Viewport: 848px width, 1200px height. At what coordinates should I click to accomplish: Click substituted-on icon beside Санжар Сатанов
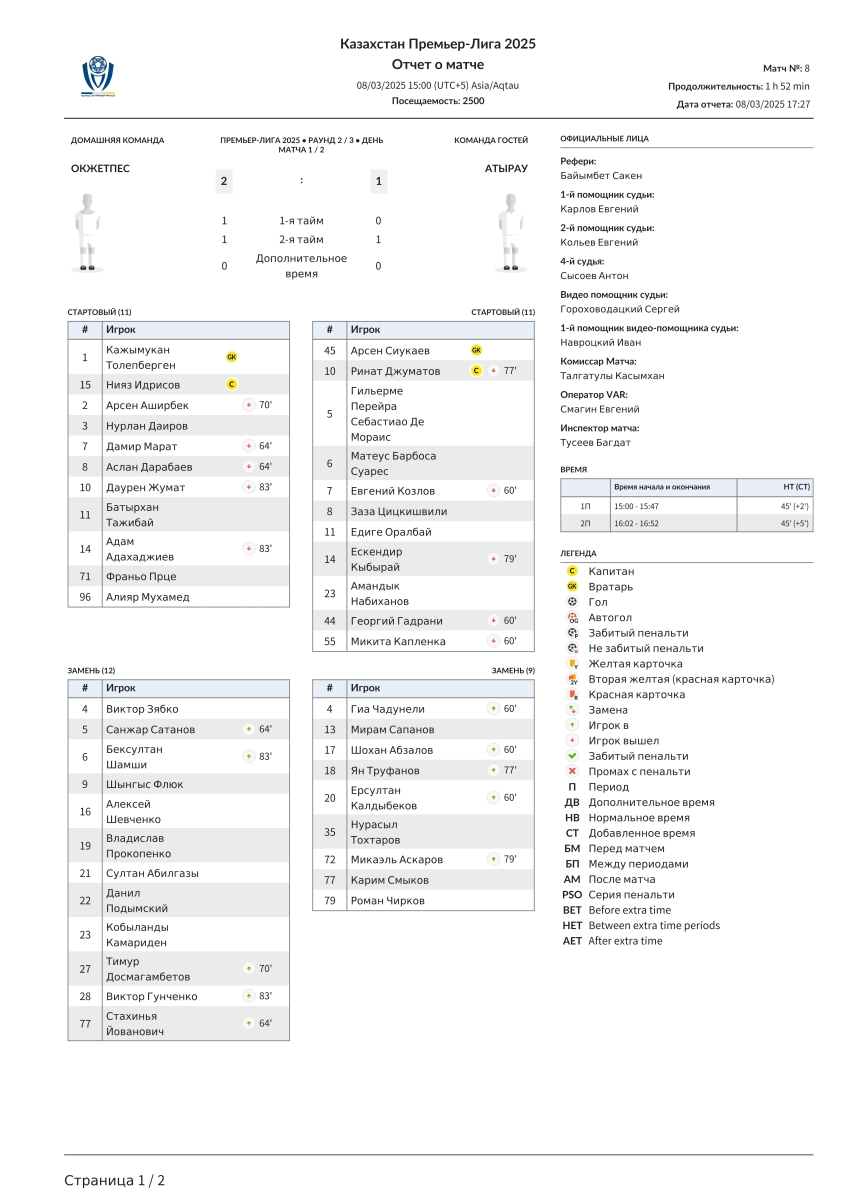coord(248,729)
